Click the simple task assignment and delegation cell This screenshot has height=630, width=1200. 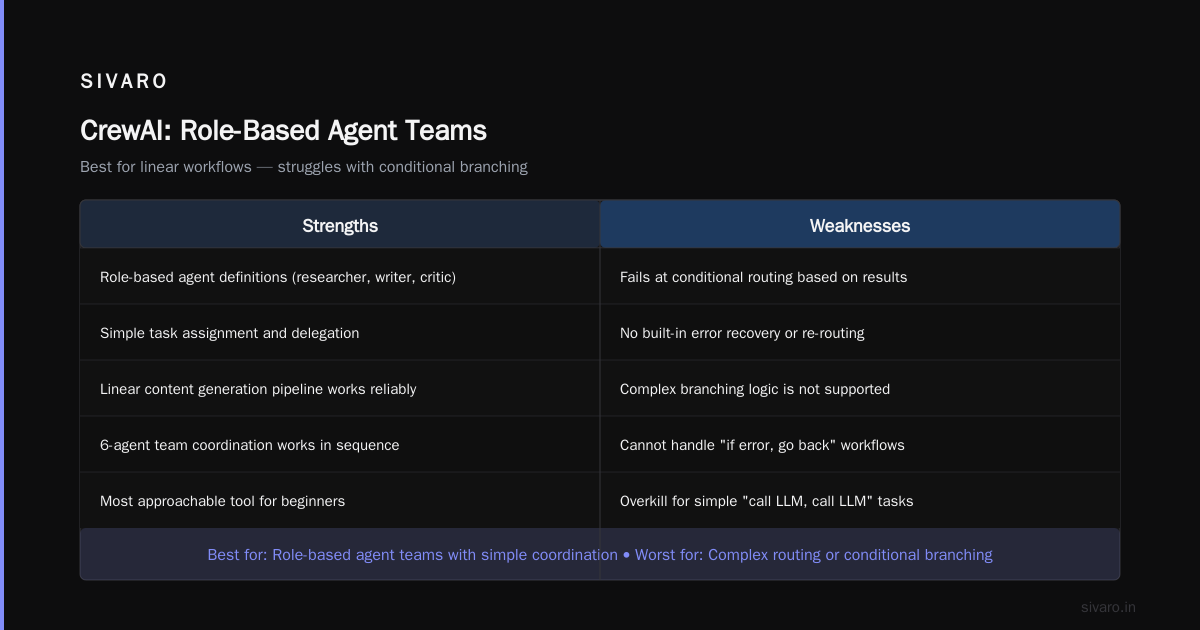coord(340,333)
